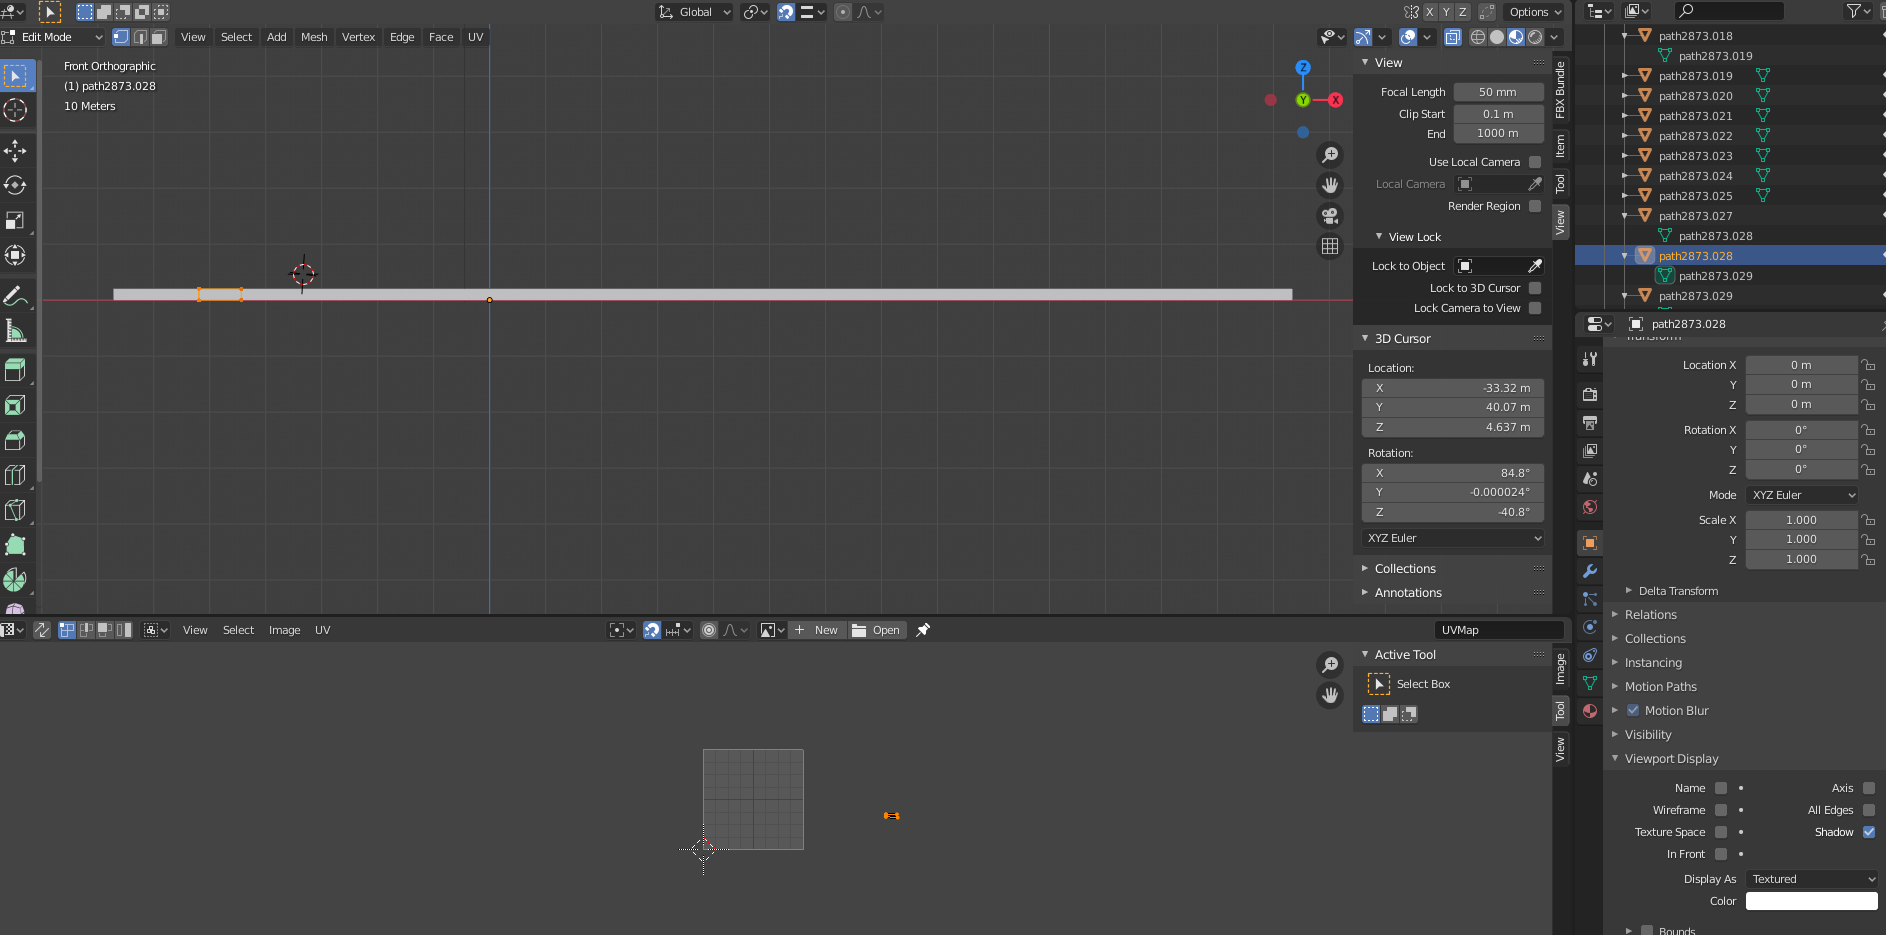The height and width of the screenshot is (935, 1886).
Task: Enable vertex select mode
Action: [x=121, y=37]
